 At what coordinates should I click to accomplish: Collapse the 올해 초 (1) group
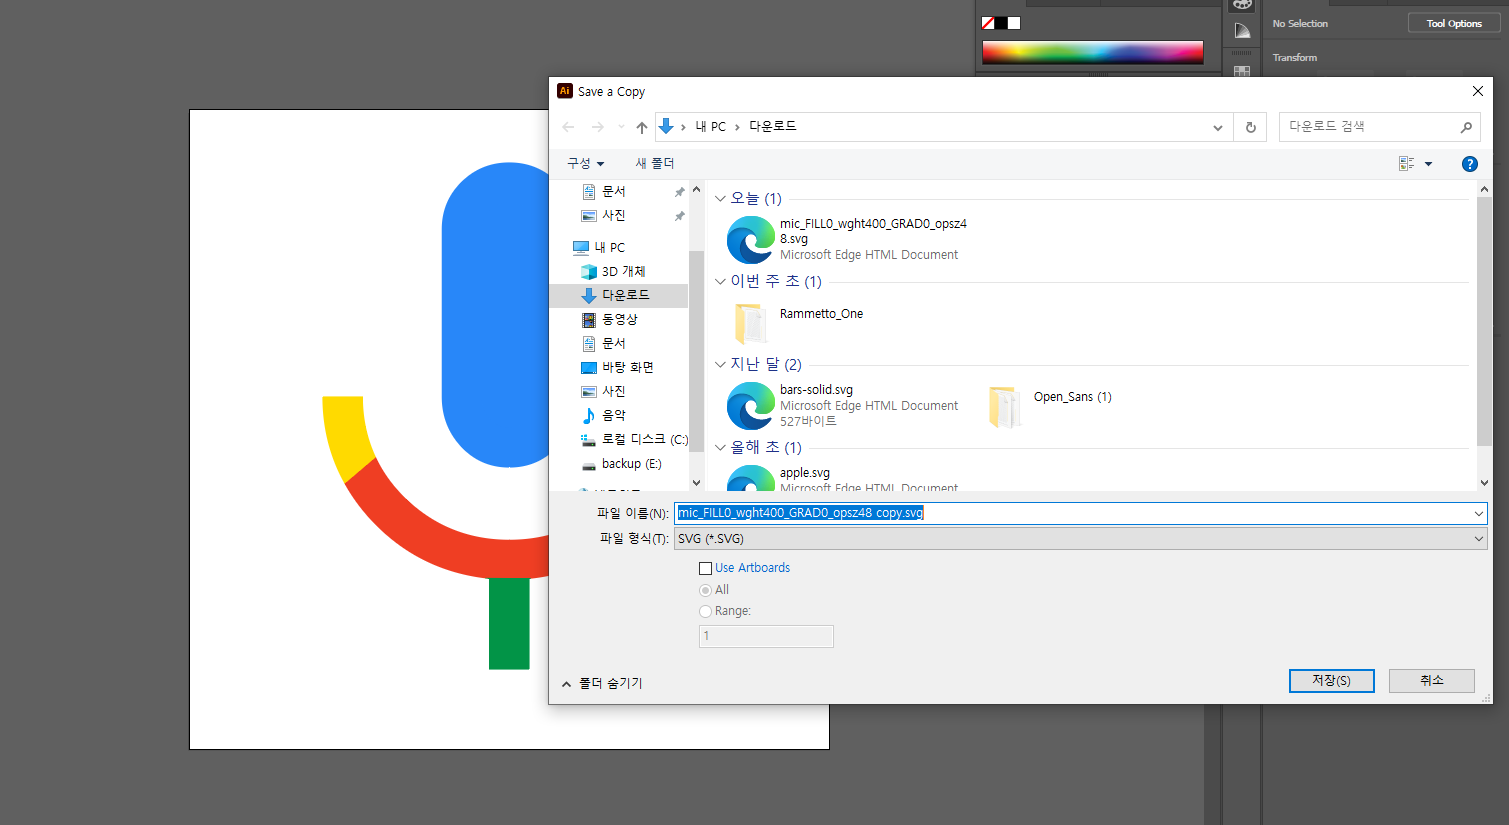[720, 447]
